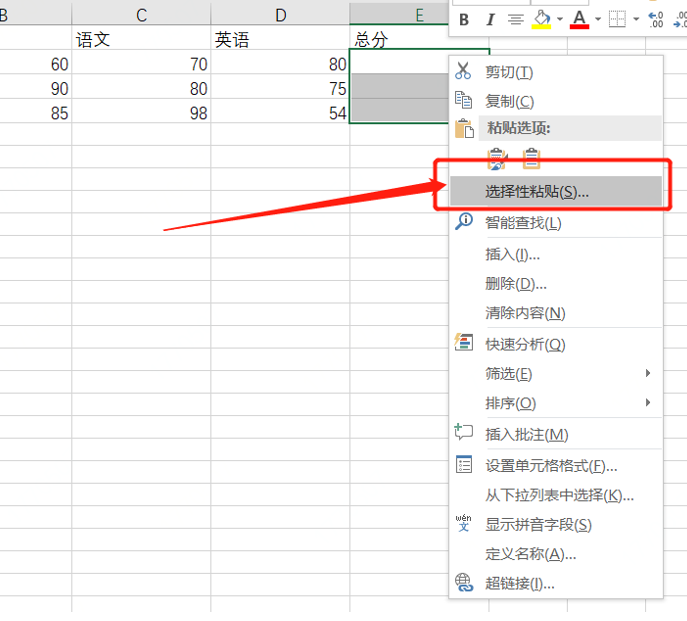The height and width of the screenshot is (621, 687).
Task: Open 设置单元格格式(F)... dialog
Action: (x=556, y=466)
